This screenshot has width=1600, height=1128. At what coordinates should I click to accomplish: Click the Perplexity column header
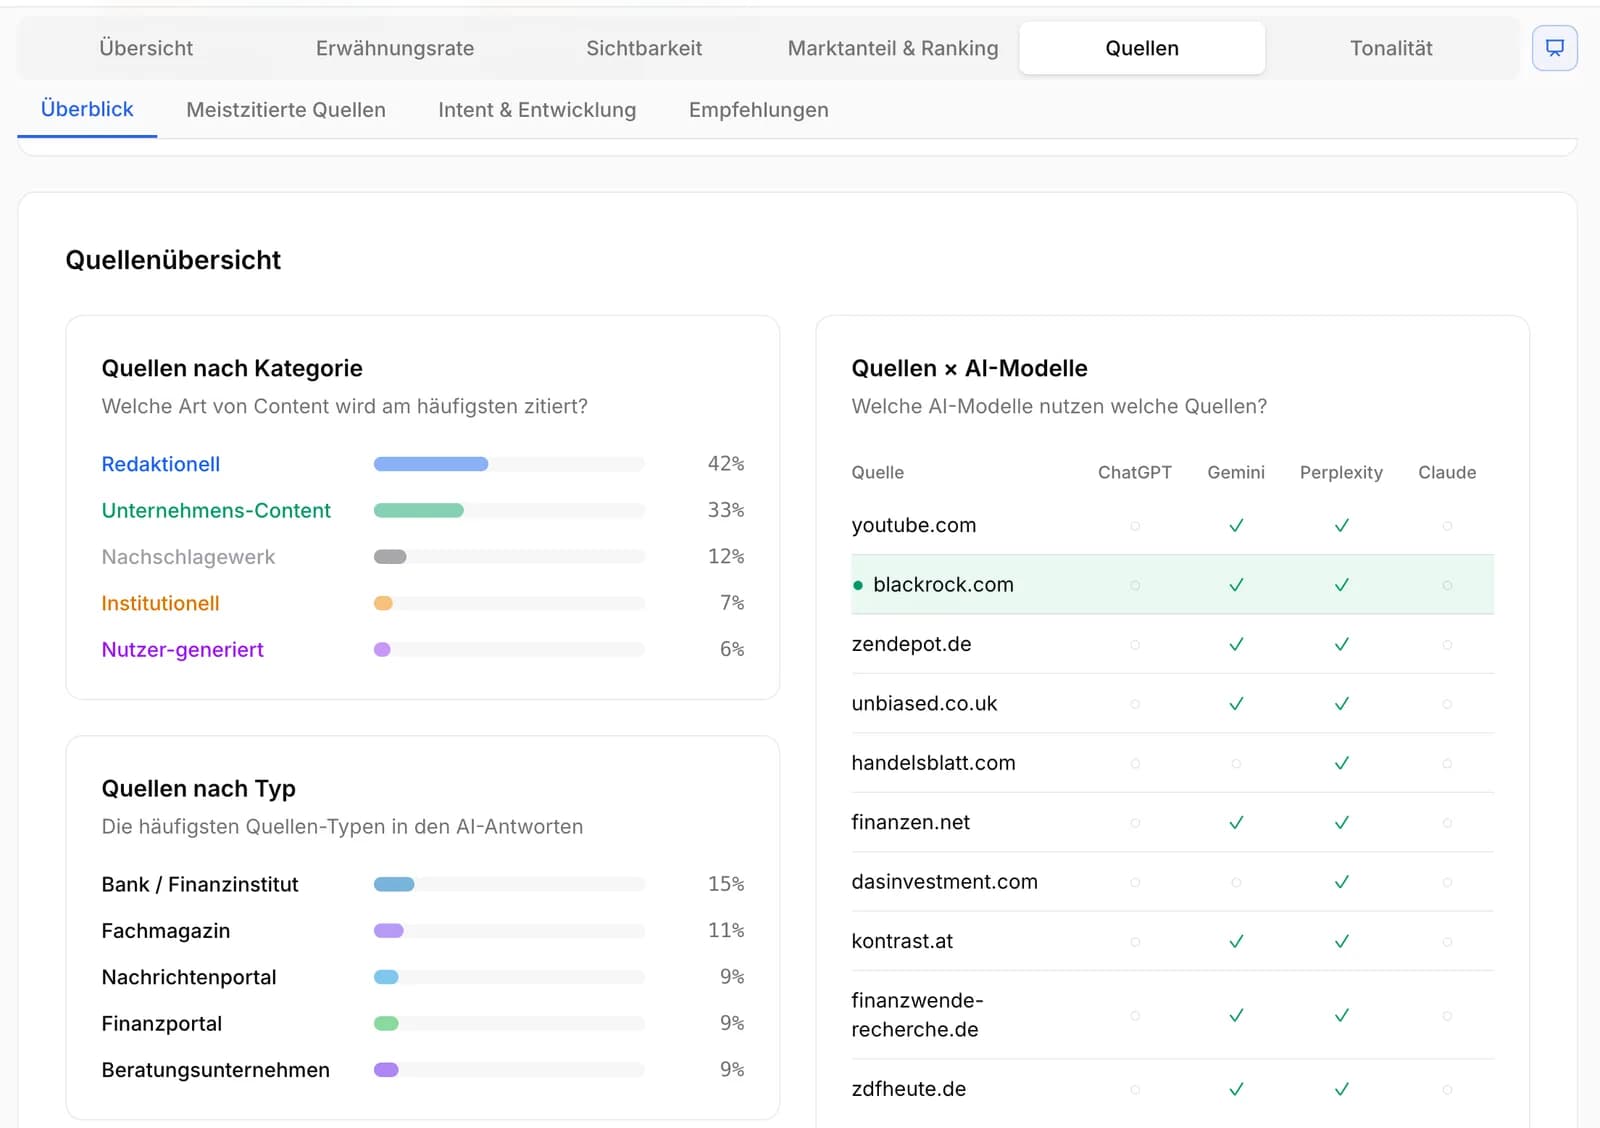click(x=1341, y=472)
